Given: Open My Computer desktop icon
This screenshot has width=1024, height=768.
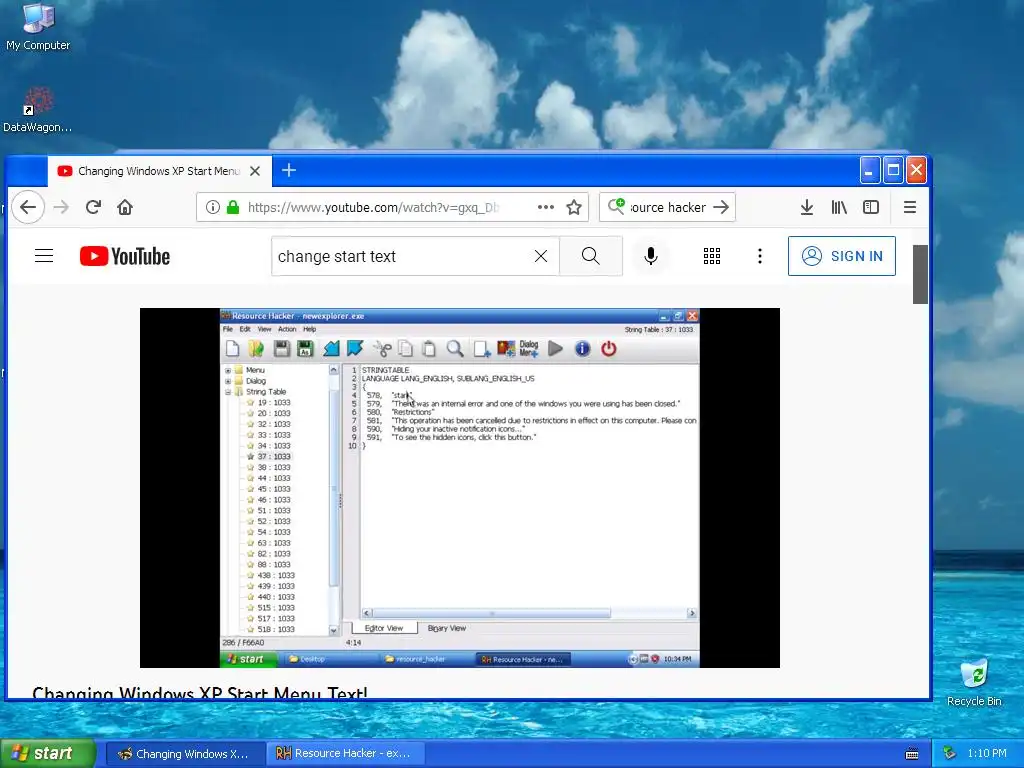Looking at the screenshot, I should point(38,27).
